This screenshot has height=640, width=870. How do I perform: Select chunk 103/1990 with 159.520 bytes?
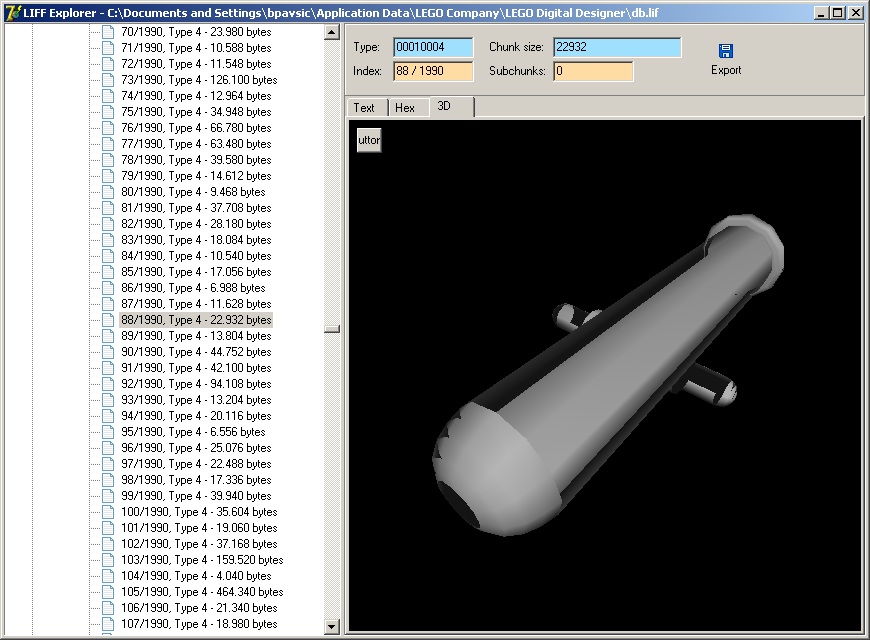(202, 560)
